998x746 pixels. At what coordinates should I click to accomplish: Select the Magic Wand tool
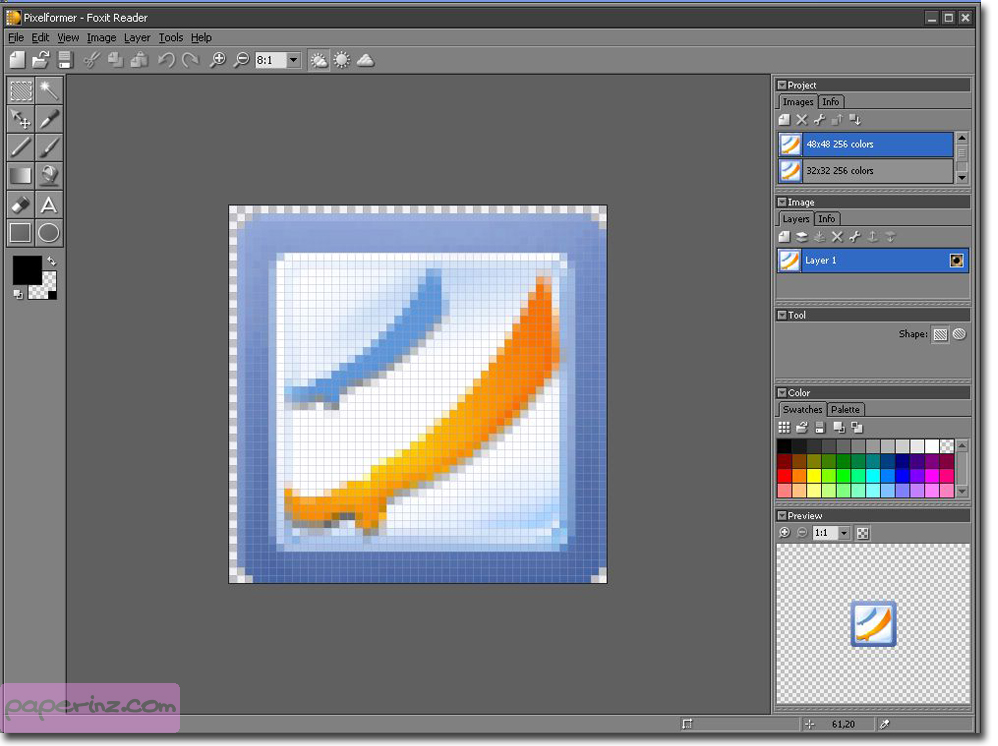[x=48, y=90]
